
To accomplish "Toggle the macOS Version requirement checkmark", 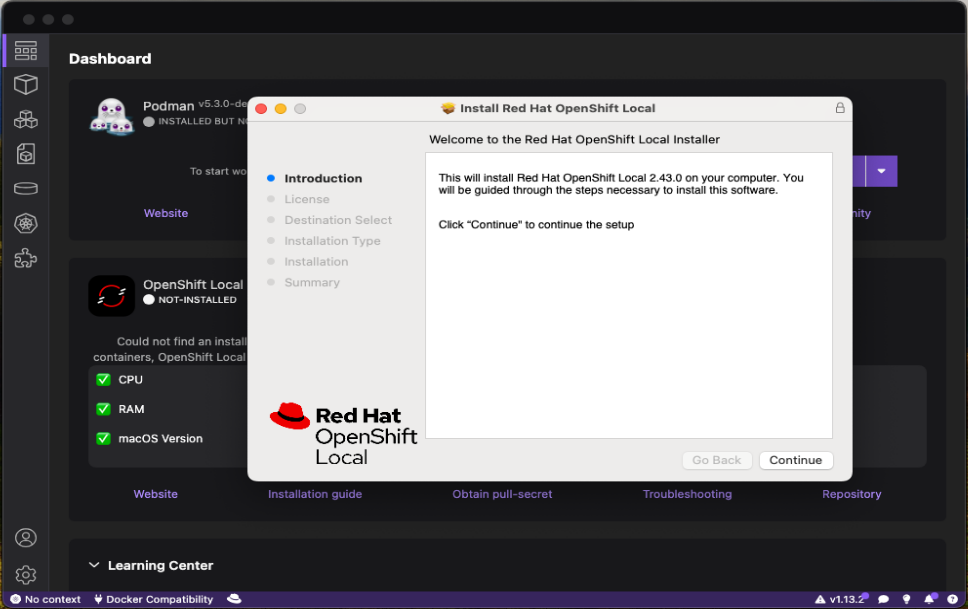I will (103, 439).
